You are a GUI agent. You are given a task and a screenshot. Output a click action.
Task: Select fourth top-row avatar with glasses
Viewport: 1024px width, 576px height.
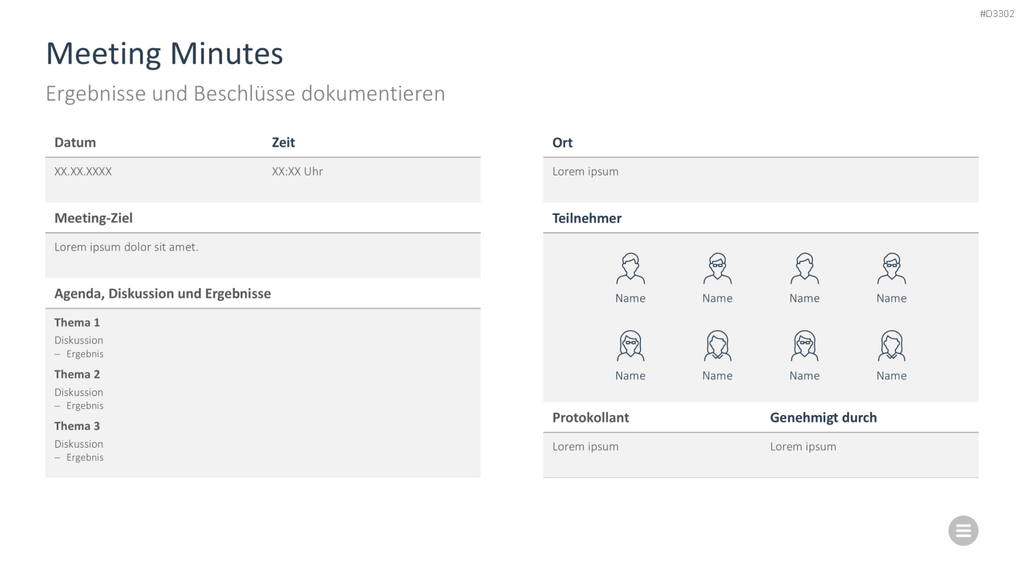(x=891, y=268)
